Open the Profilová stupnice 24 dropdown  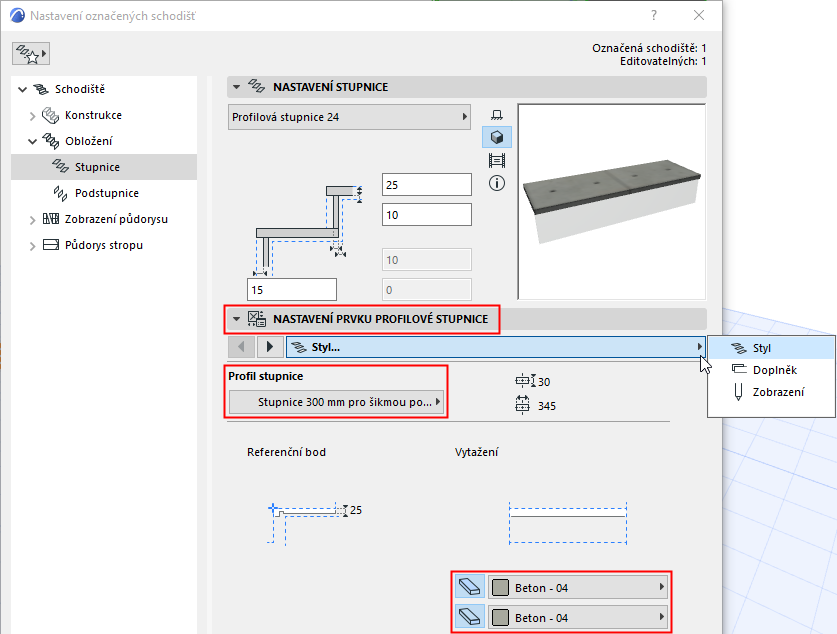pos(349,117)
